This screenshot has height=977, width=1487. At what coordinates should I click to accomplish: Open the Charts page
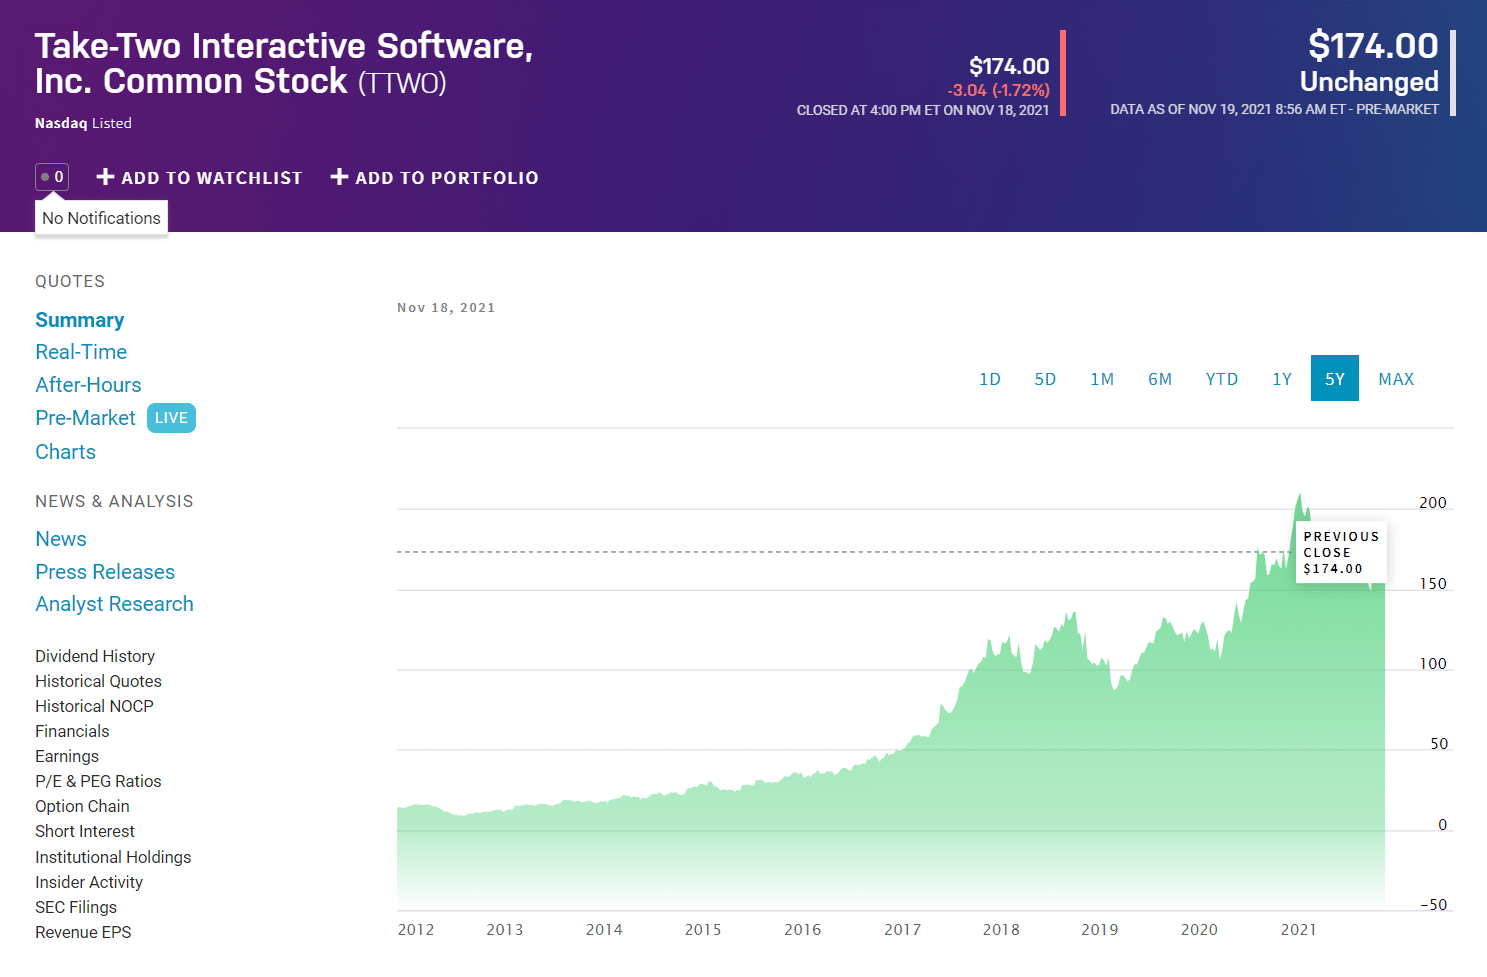point(65,452)
